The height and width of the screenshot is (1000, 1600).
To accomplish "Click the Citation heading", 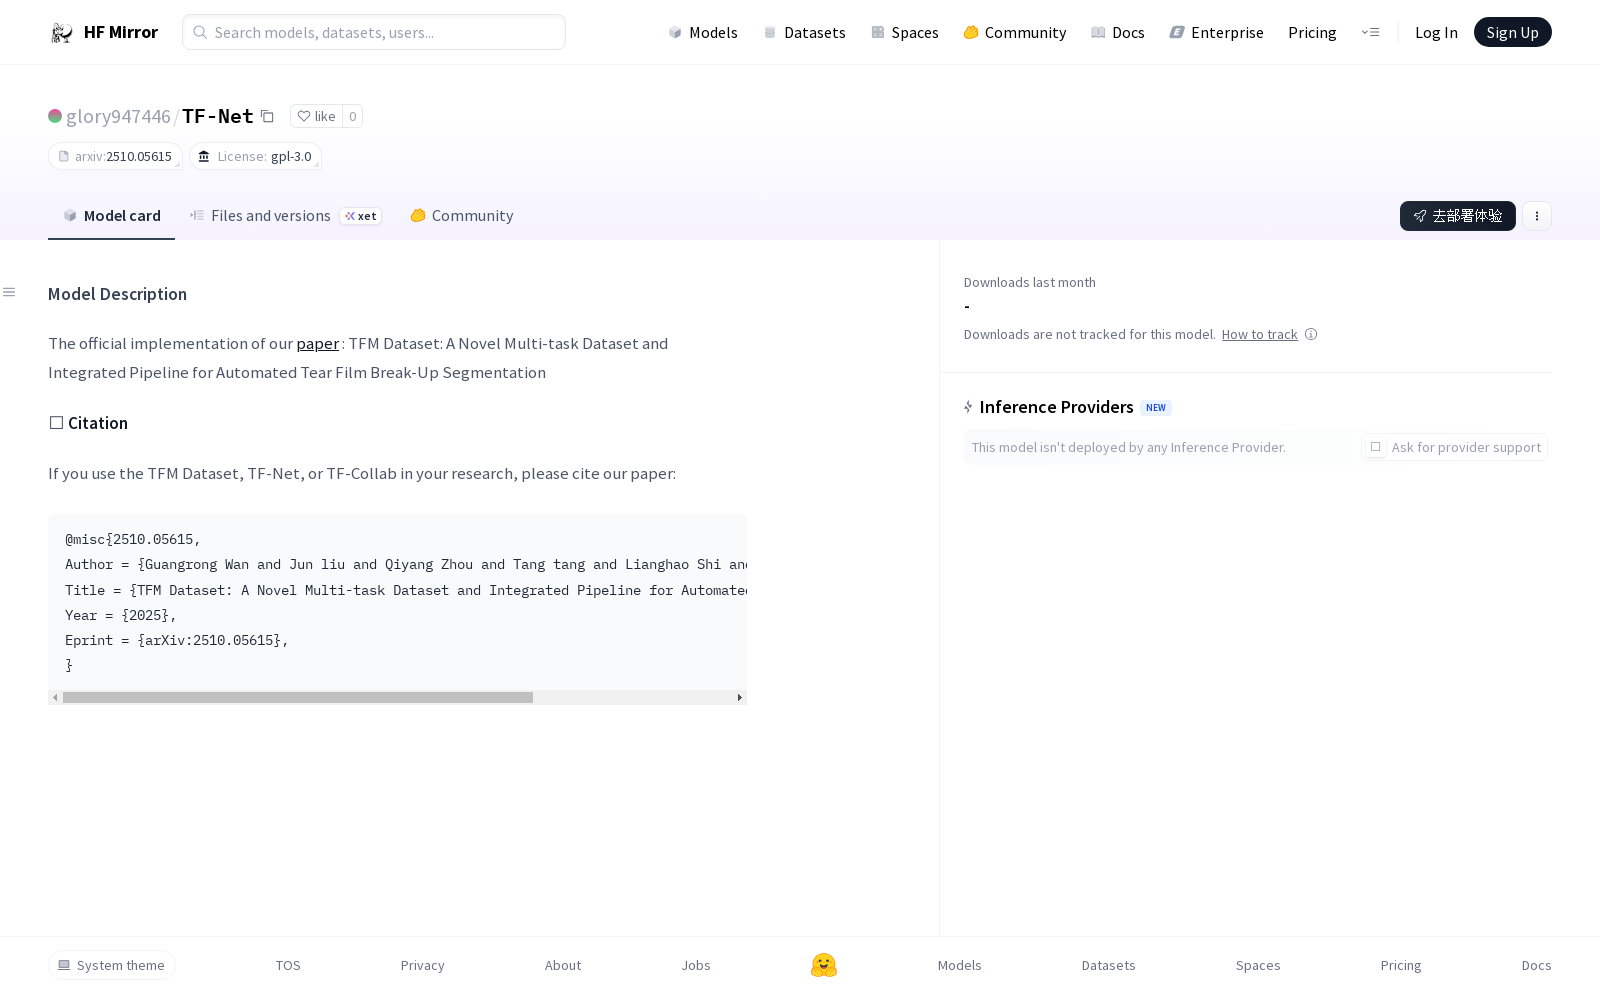I will click(x=88, y=423).
